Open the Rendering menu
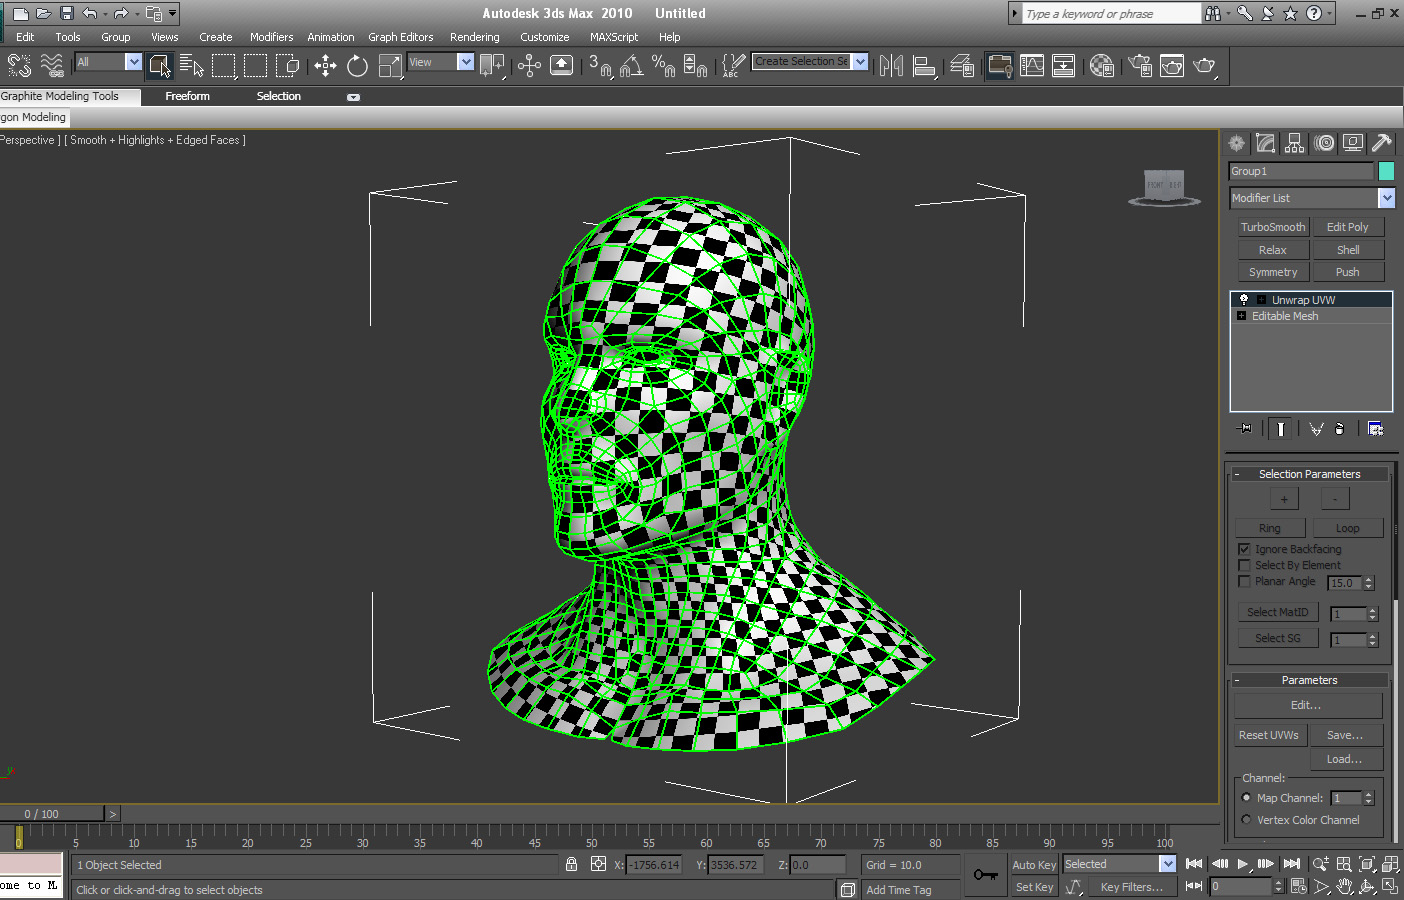Image resolution: width=1404 pixels, height=900 pixels. [474, 37]
